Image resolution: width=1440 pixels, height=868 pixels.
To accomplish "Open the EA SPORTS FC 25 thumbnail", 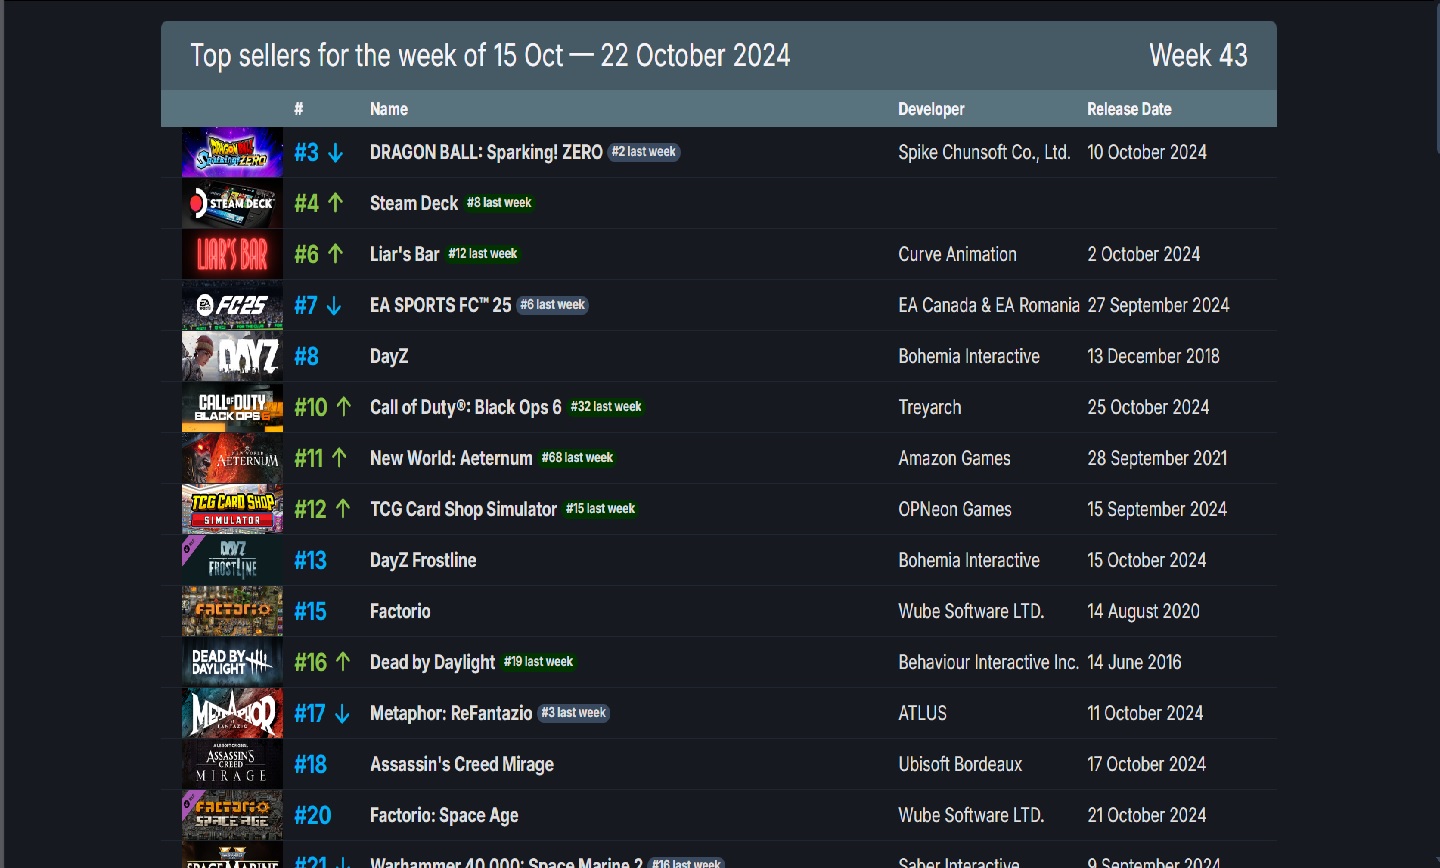I will tap(232, 305).
